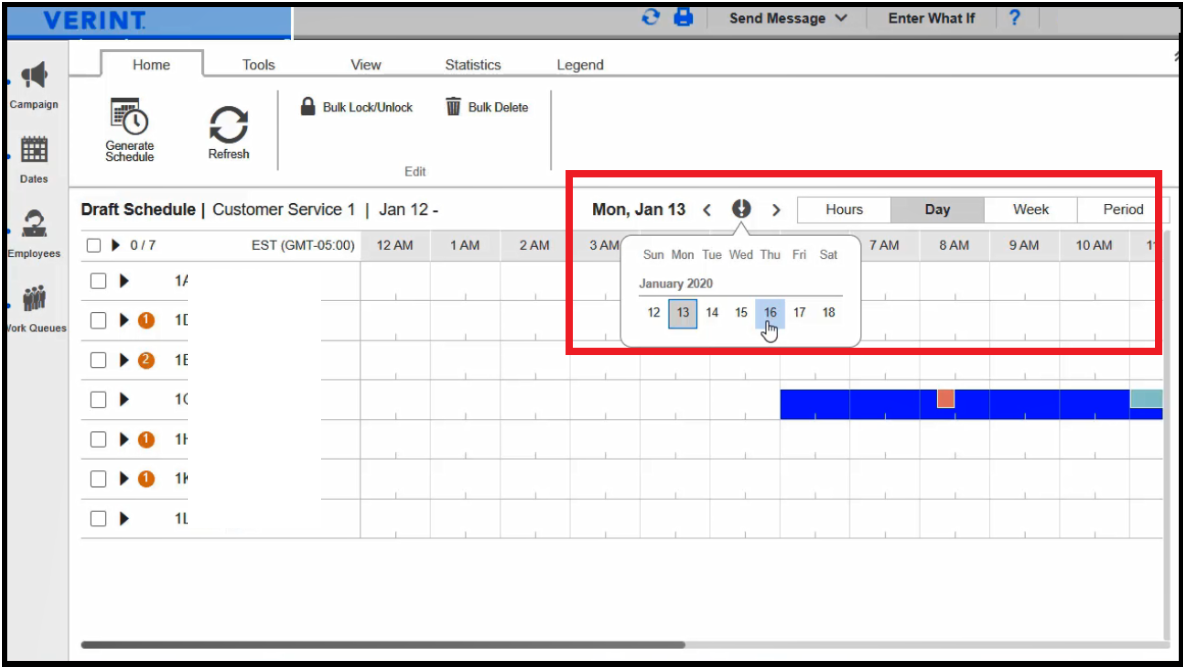
Task: Open the Campaign section icon
Action: [x=34, y=76]
